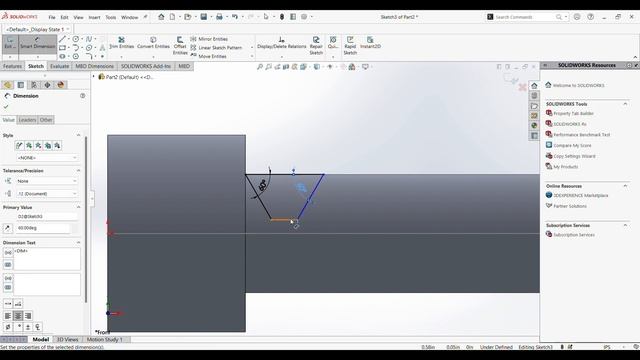Collapse the Dimension Text section

(x=78, y=242)
